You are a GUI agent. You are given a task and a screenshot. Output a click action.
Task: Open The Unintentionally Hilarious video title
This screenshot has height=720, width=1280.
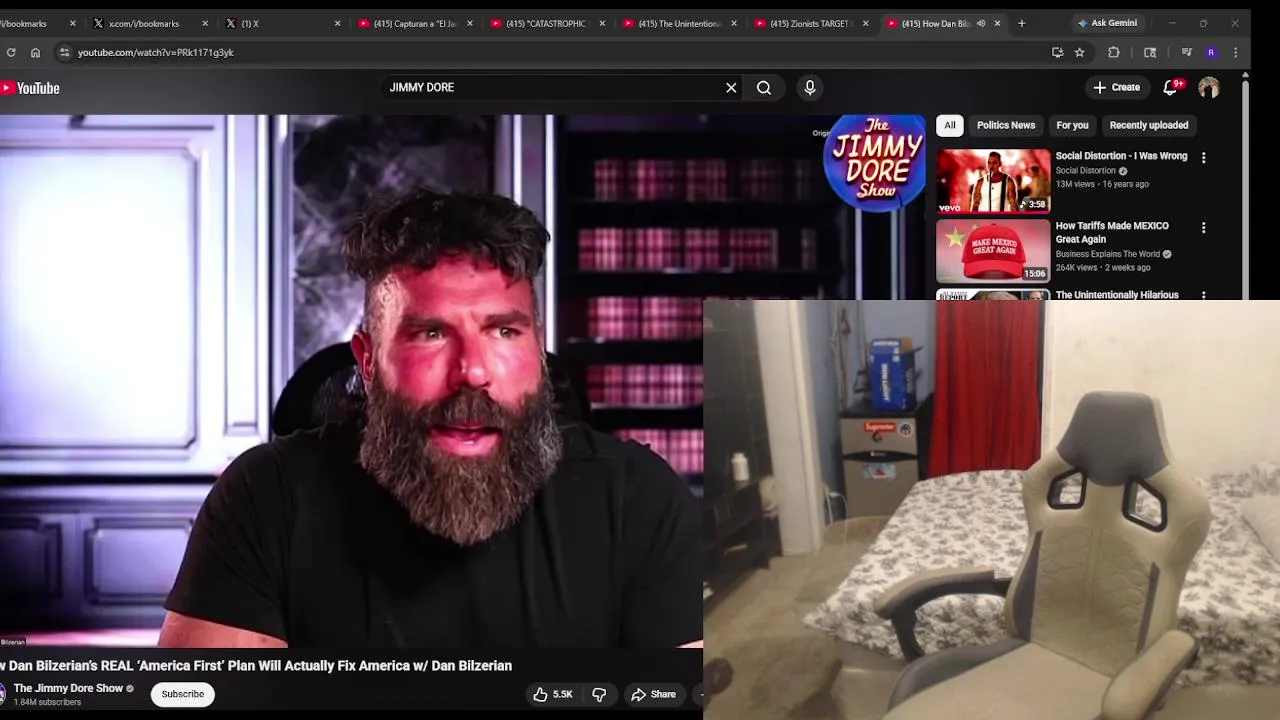click(x=1117, y=295)
